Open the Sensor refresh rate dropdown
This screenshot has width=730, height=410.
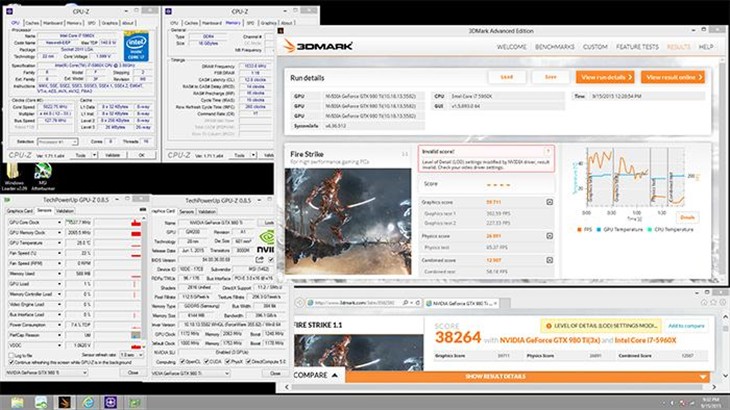click(x=131, y=355)
